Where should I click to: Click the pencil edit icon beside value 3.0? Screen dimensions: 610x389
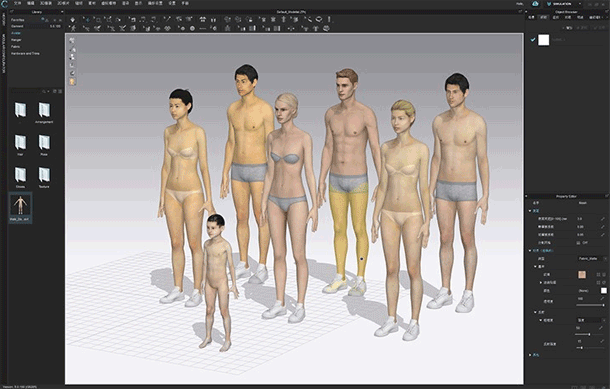(x=603, y=219)
